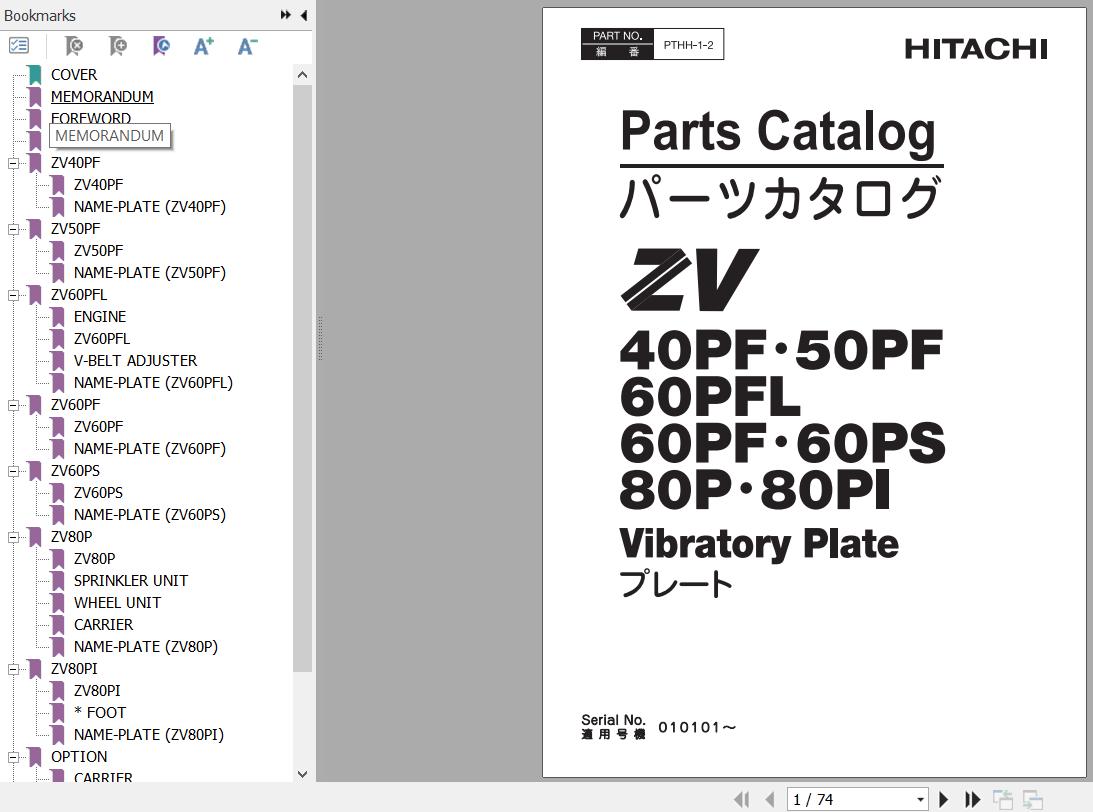1093x812 pixels.
Task: Collapse the ZV80PI bookmark group
Action: click(x=14, y=669)
